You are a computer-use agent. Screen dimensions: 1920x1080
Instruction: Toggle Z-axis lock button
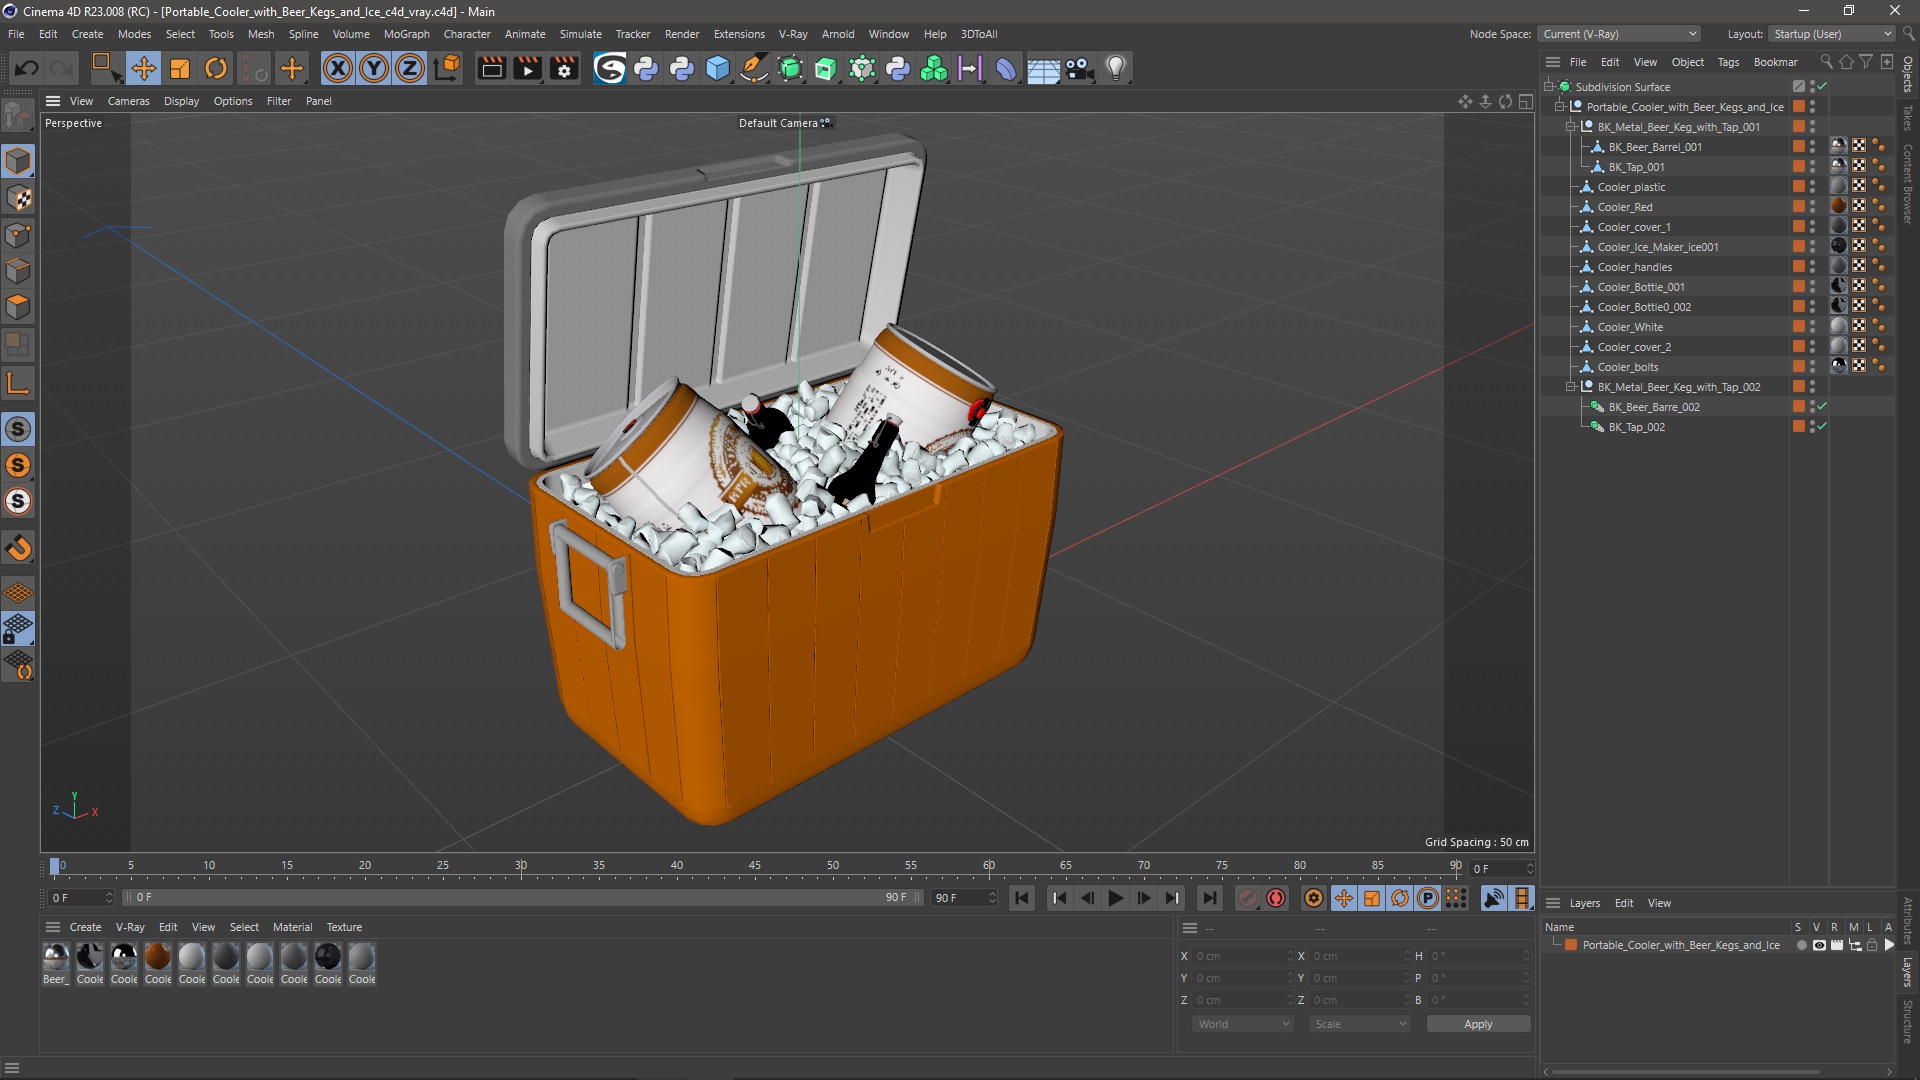pos(410,68)
